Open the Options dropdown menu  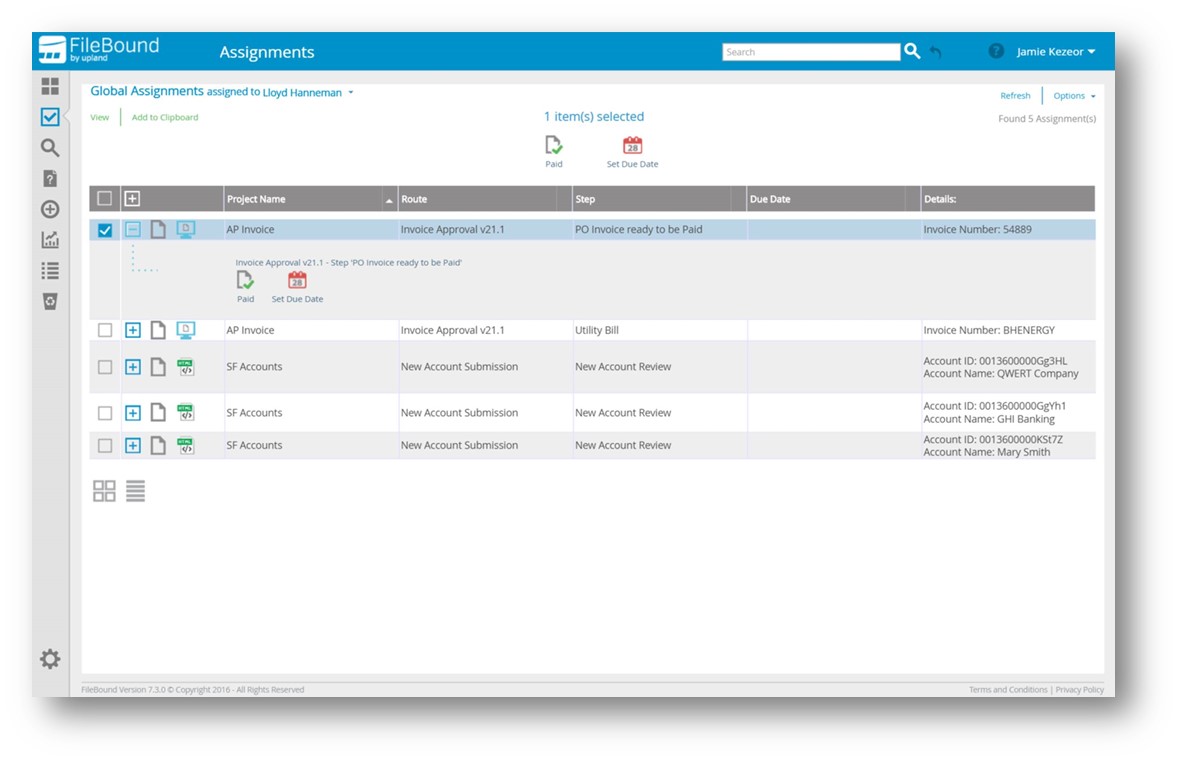coord(1074,96)
